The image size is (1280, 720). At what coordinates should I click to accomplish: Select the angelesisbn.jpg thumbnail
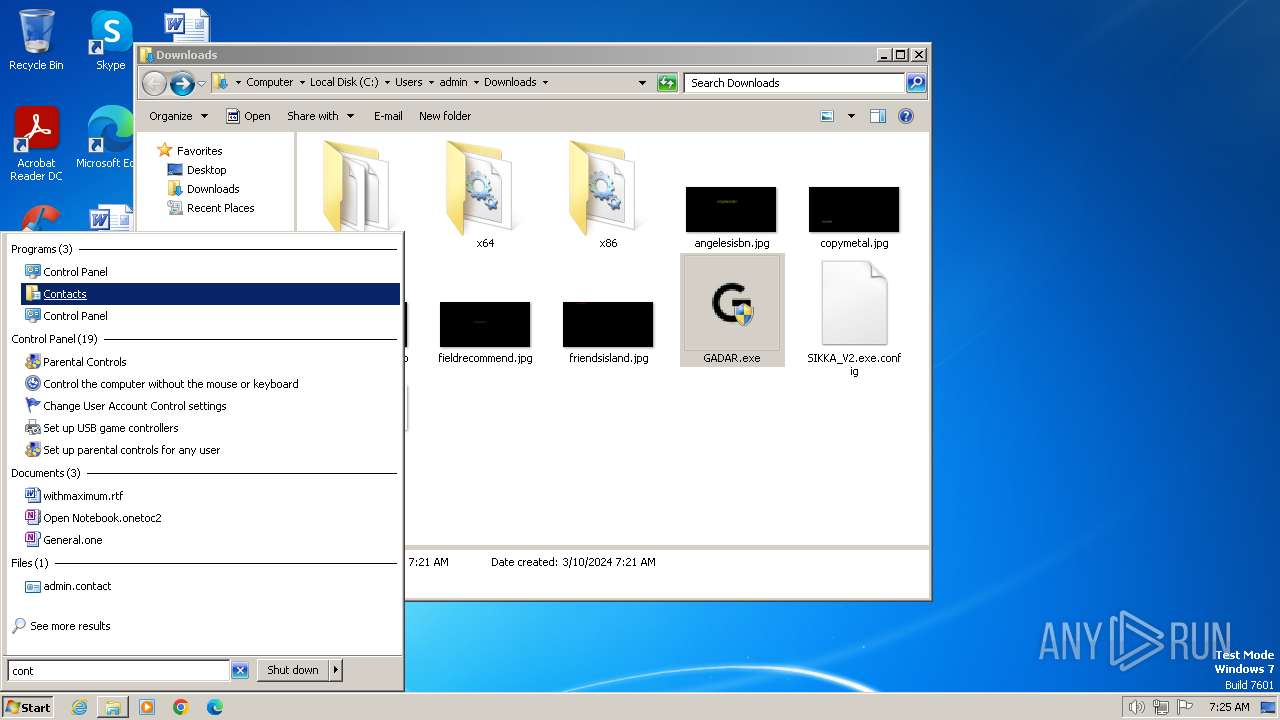coord(731,217)
